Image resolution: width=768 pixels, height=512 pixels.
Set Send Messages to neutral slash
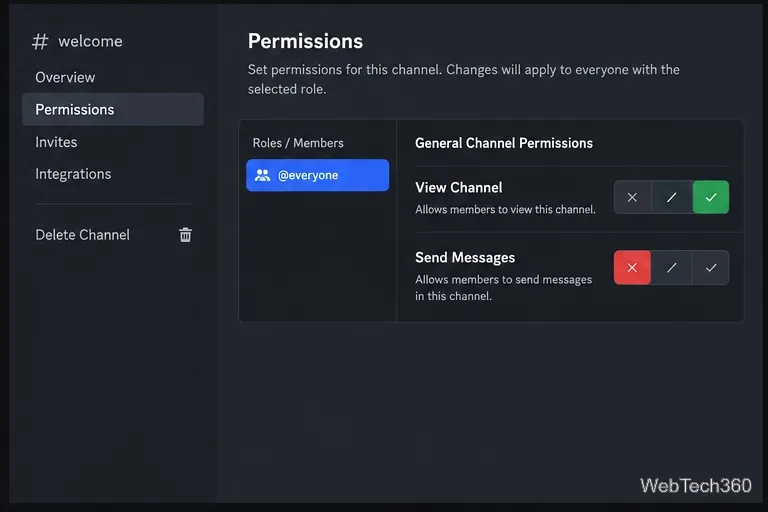pyautogui.click(x=672, y=268)
